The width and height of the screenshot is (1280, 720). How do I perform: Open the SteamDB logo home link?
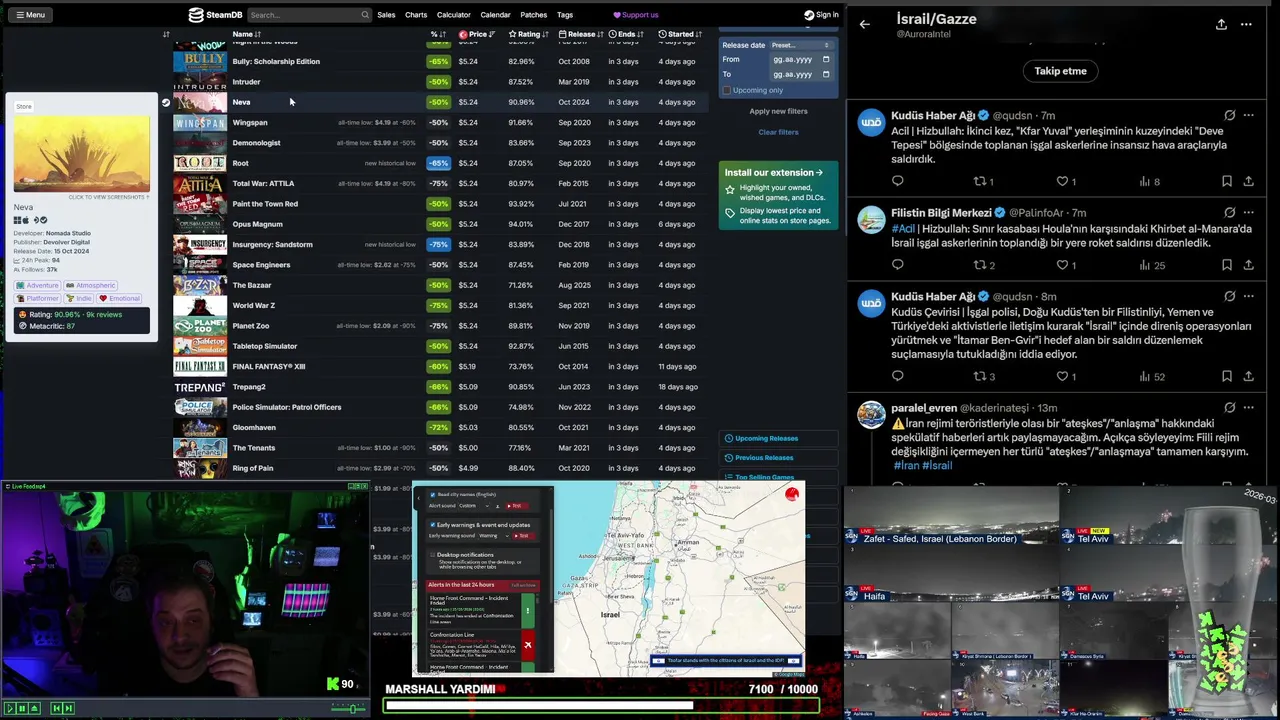216,15
